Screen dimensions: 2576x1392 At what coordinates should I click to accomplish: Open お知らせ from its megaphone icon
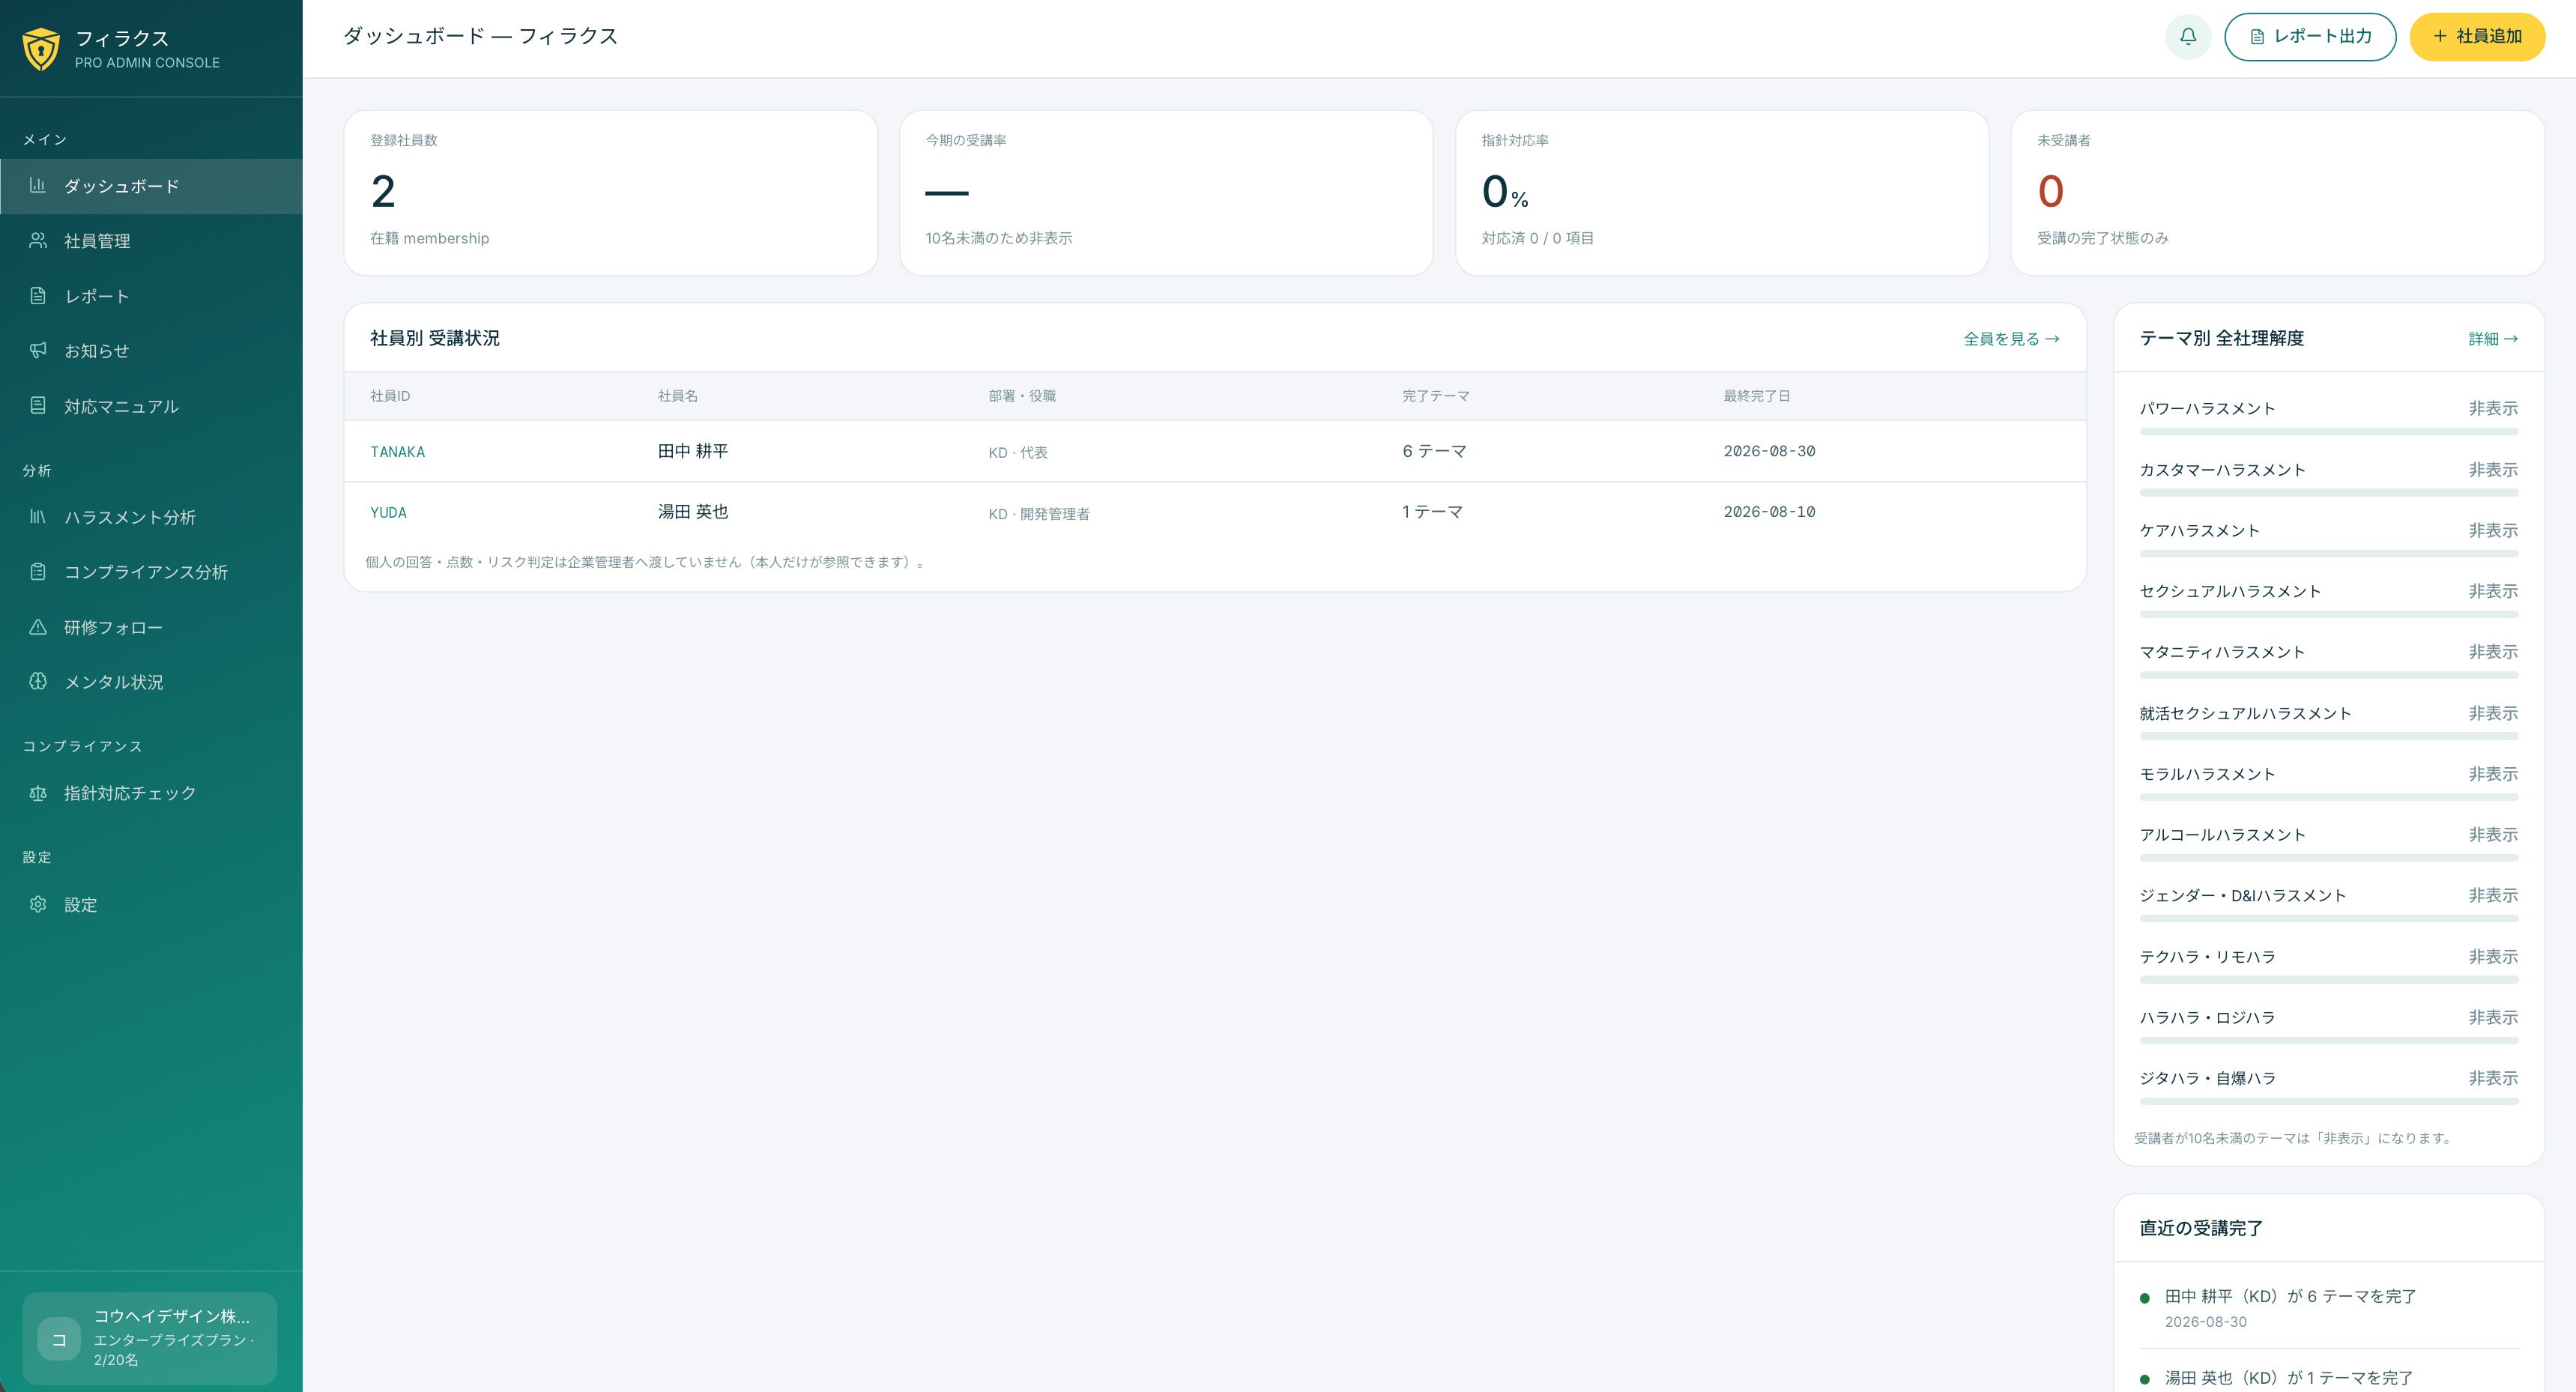point(38,350)
